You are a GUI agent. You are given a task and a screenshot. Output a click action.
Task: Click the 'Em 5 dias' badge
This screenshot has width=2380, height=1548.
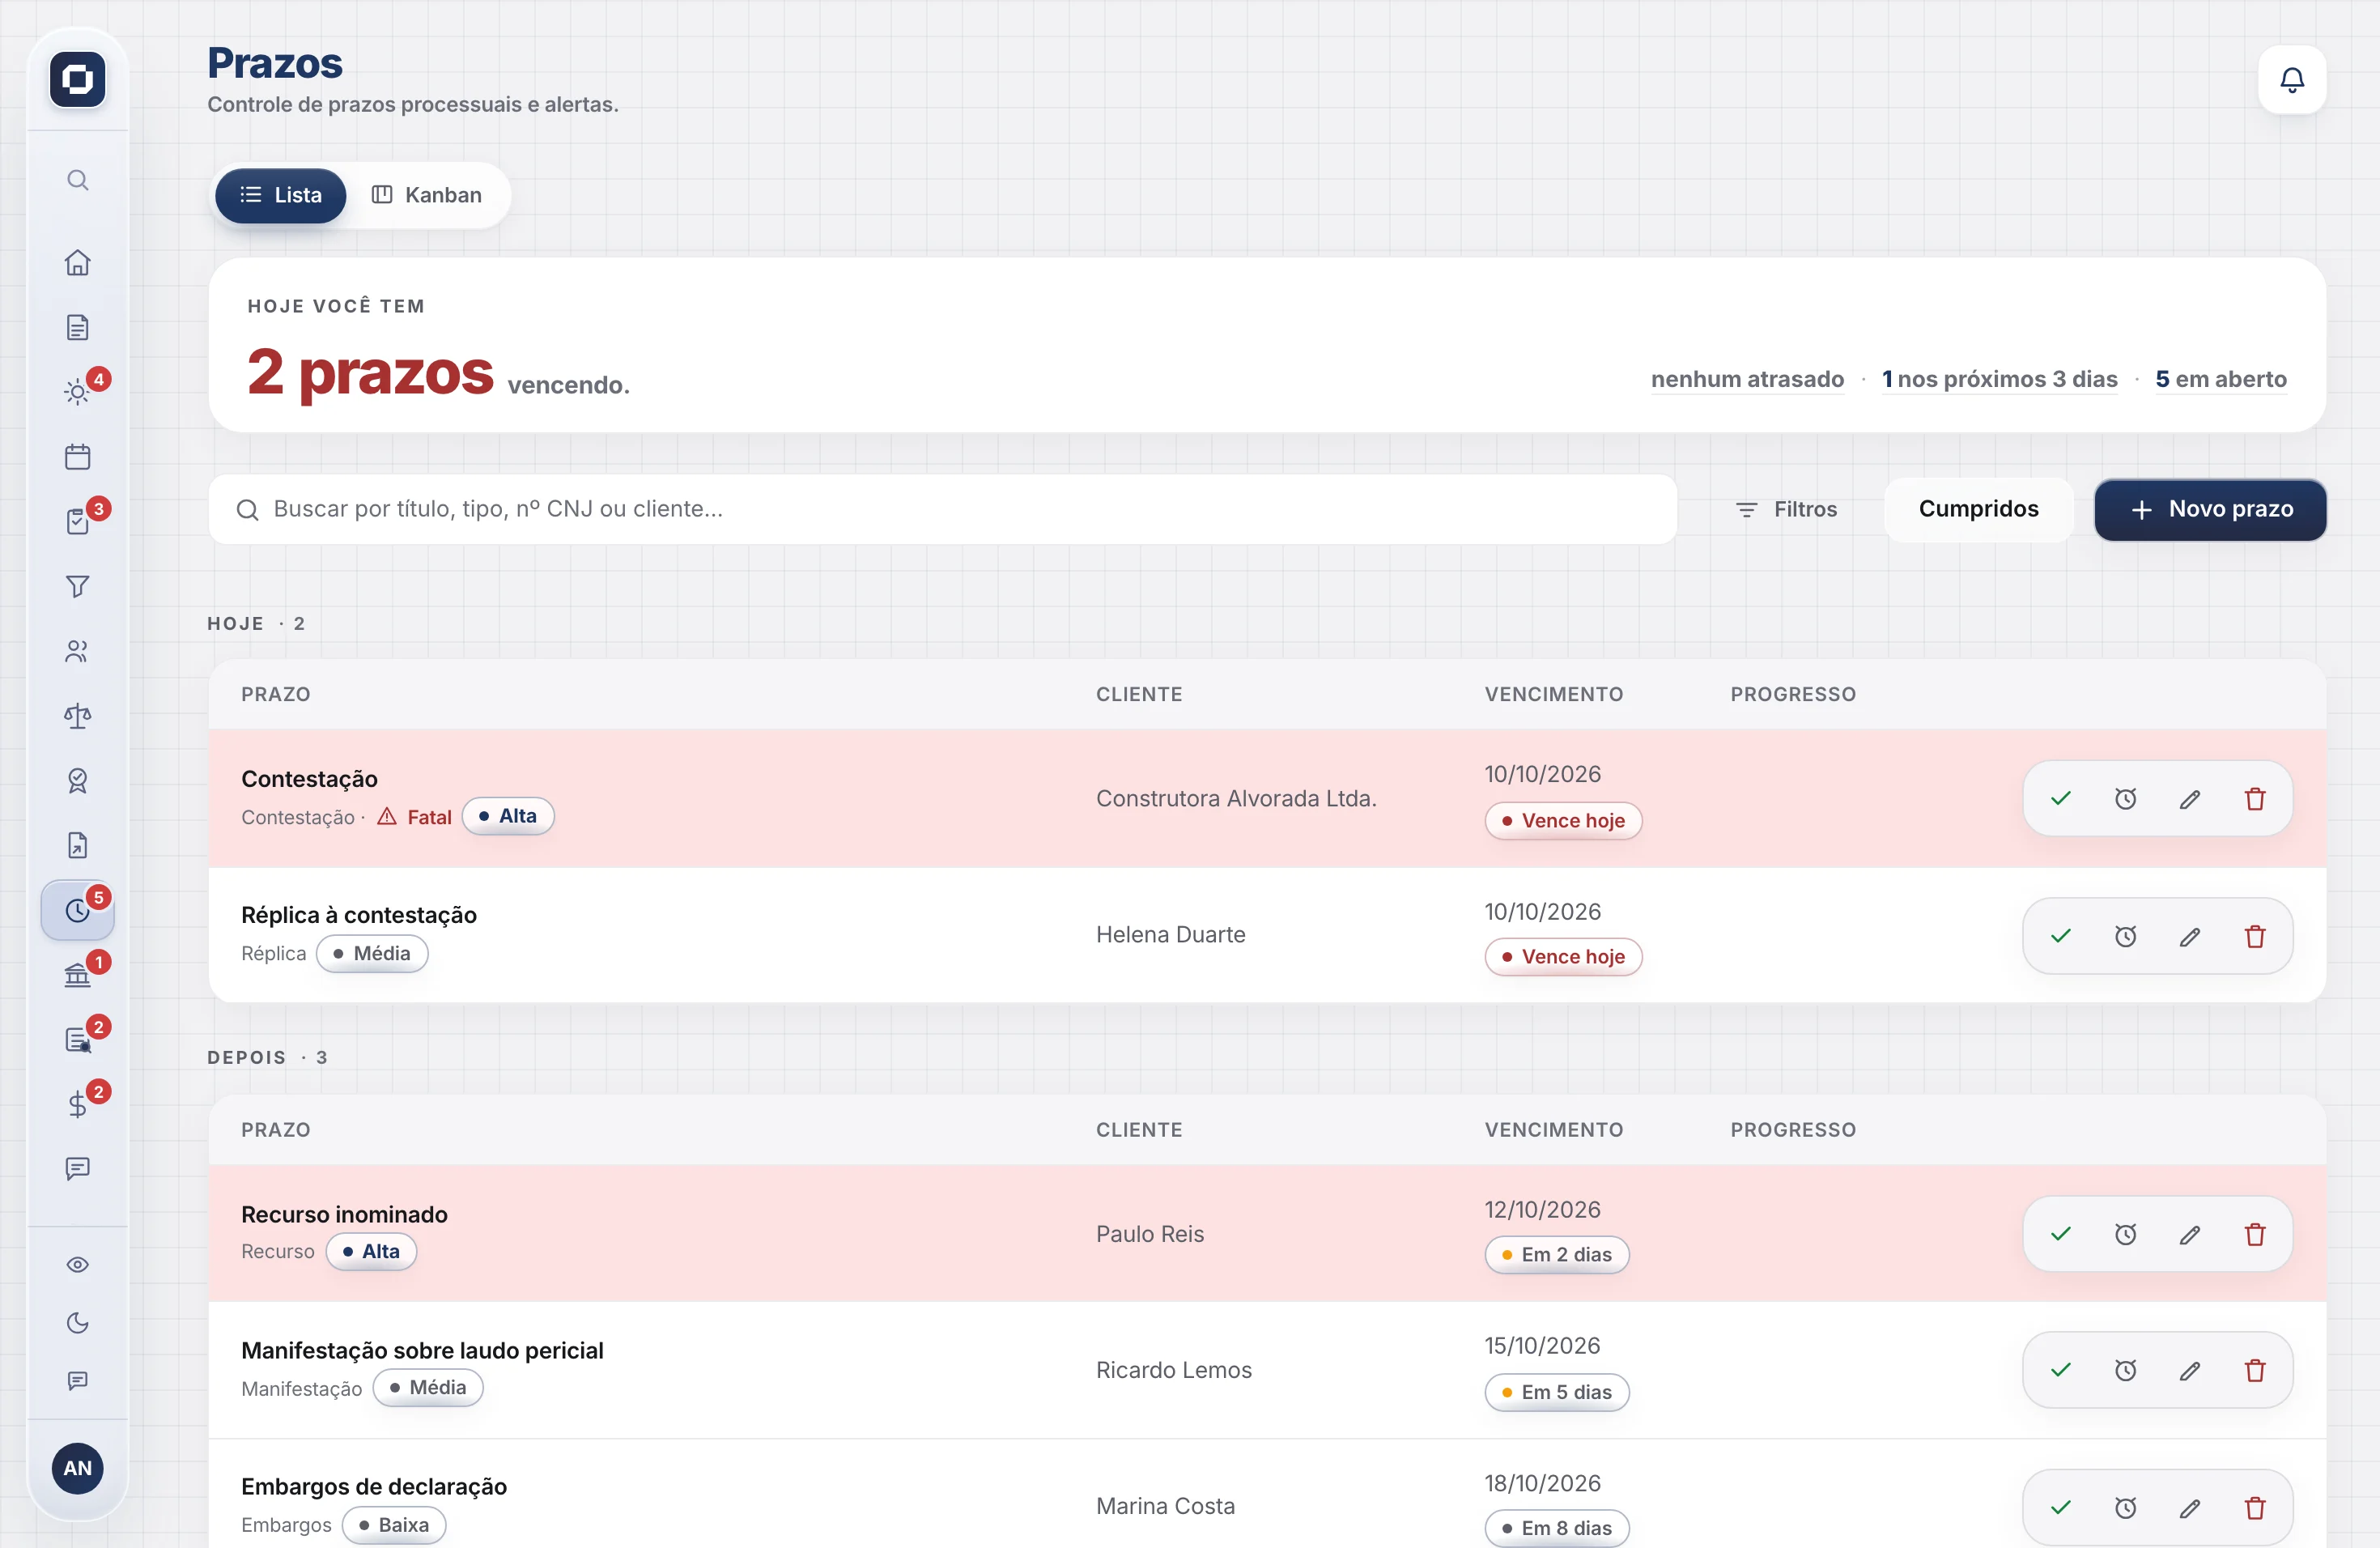point(1556,1391)
